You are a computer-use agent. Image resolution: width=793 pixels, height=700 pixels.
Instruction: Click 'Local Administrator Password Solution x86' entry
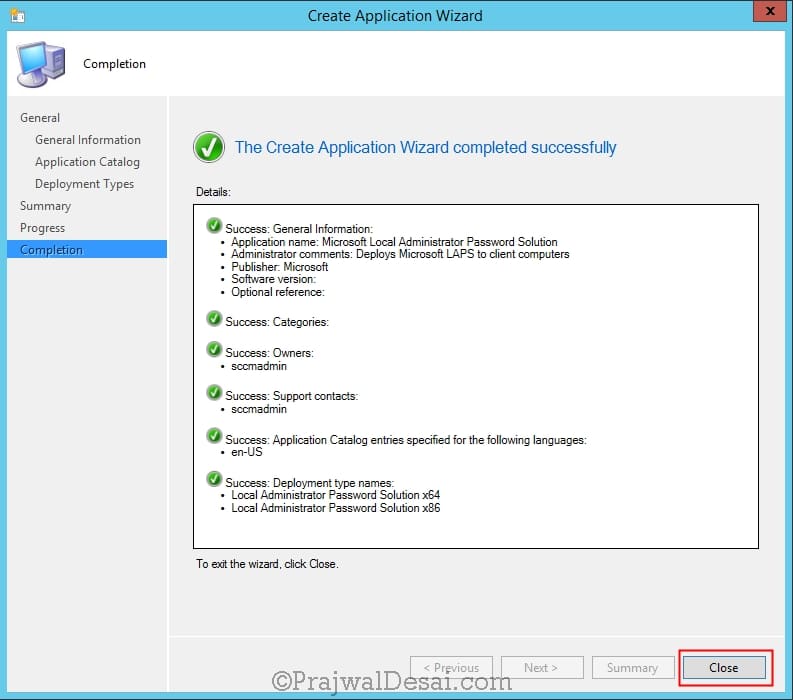[x=335, y=508]
